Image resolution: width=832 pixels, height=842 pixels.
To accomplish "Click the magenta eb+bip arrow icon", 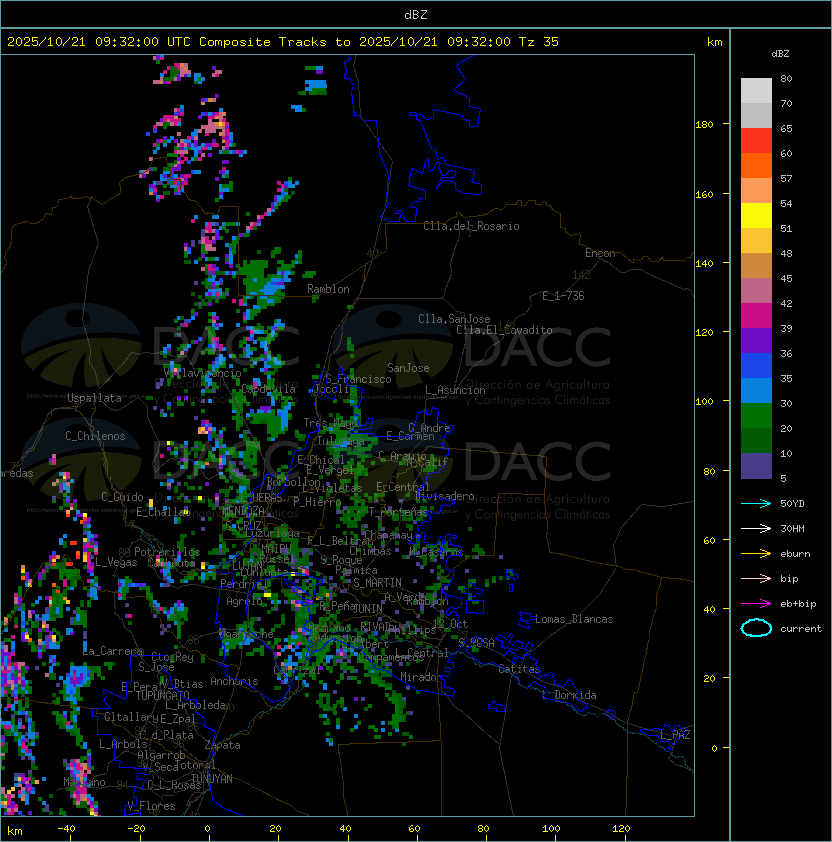I will click(x=756, y=604).
